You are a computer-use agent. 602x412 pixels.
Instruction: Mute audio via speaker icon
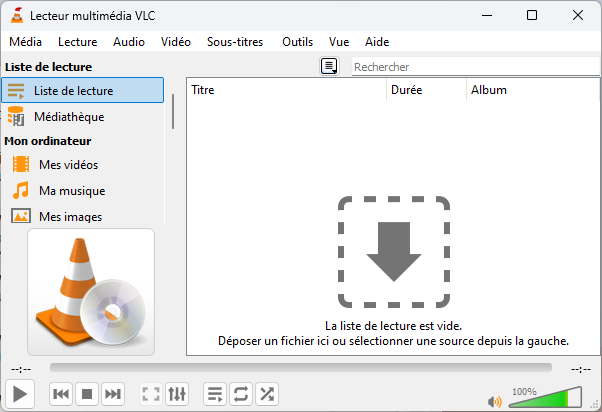494,402
